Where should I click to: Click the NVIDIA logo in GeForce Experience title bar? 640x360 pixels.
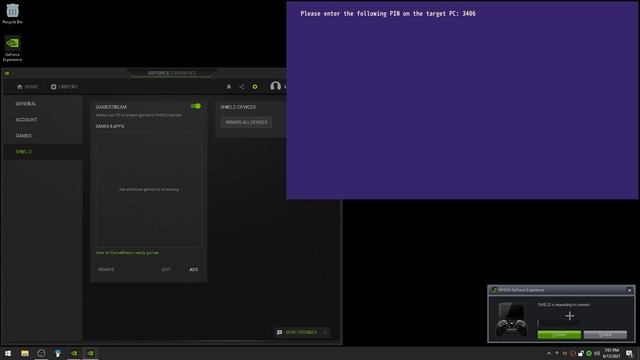7,73
